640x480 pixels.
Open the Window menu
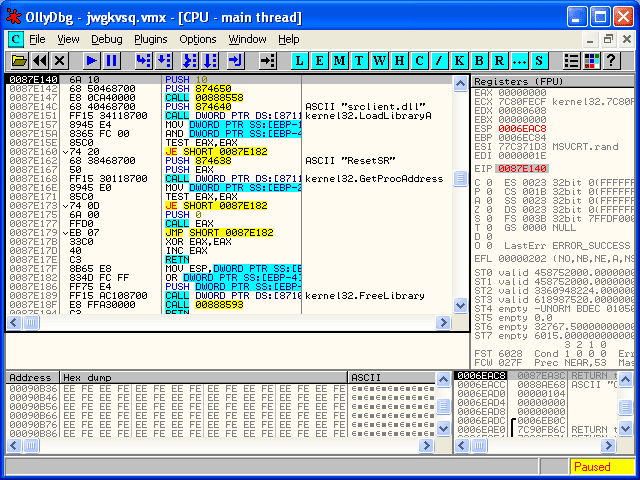point(247,39)
